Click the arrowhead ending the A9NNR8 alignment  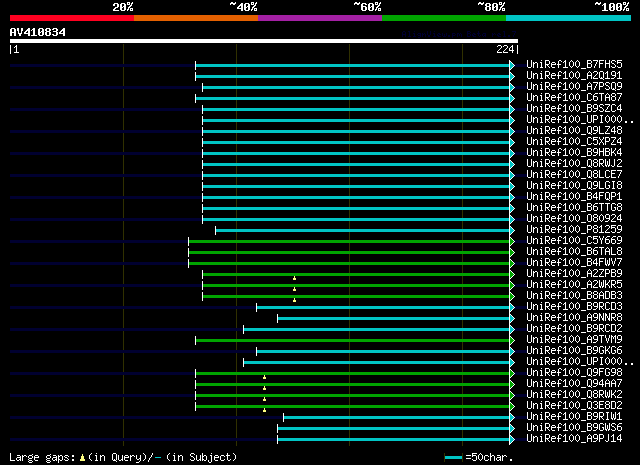point(512,318)
